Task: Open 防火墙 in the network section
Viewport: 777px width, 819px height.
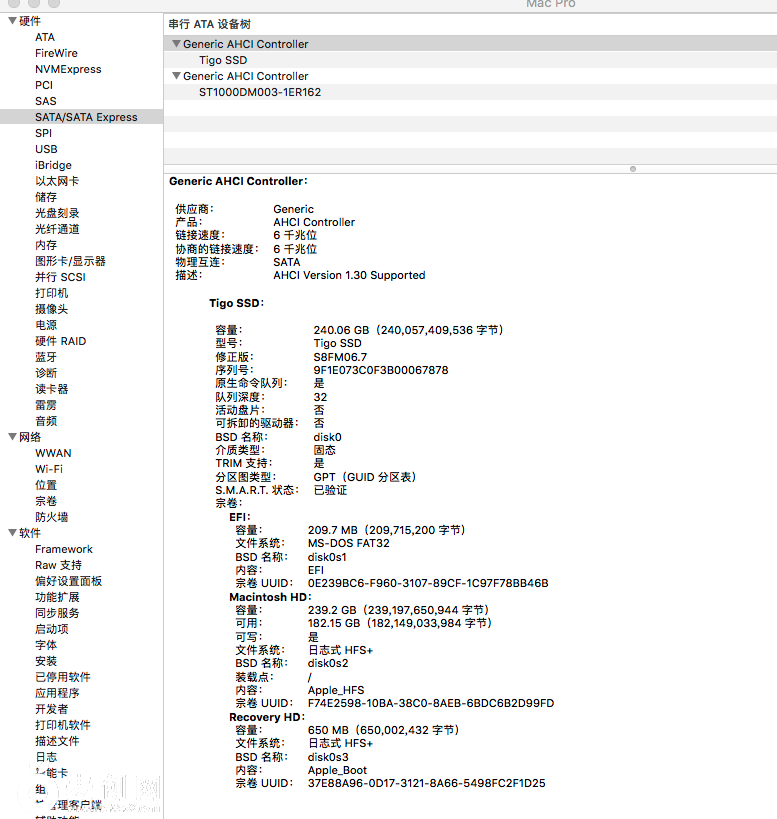Action: [x=51, y=517]
